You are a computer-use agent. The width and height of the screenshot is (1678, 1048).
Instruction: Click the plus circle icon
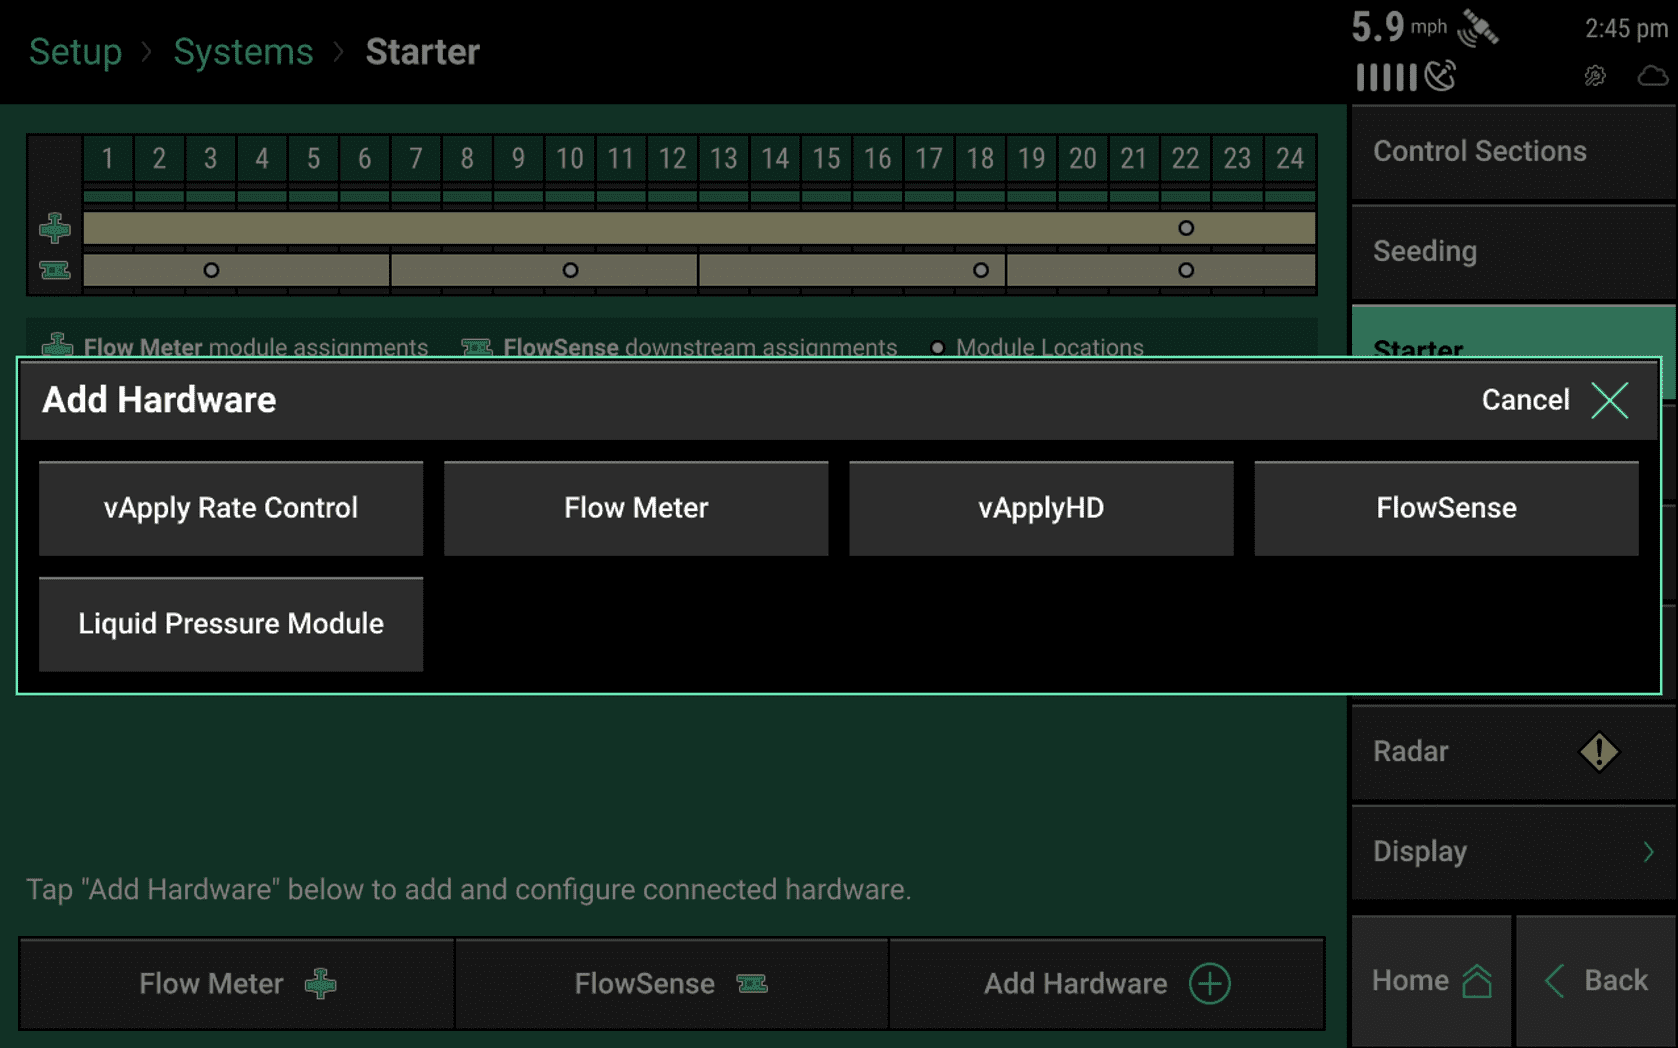(1210, 984)
